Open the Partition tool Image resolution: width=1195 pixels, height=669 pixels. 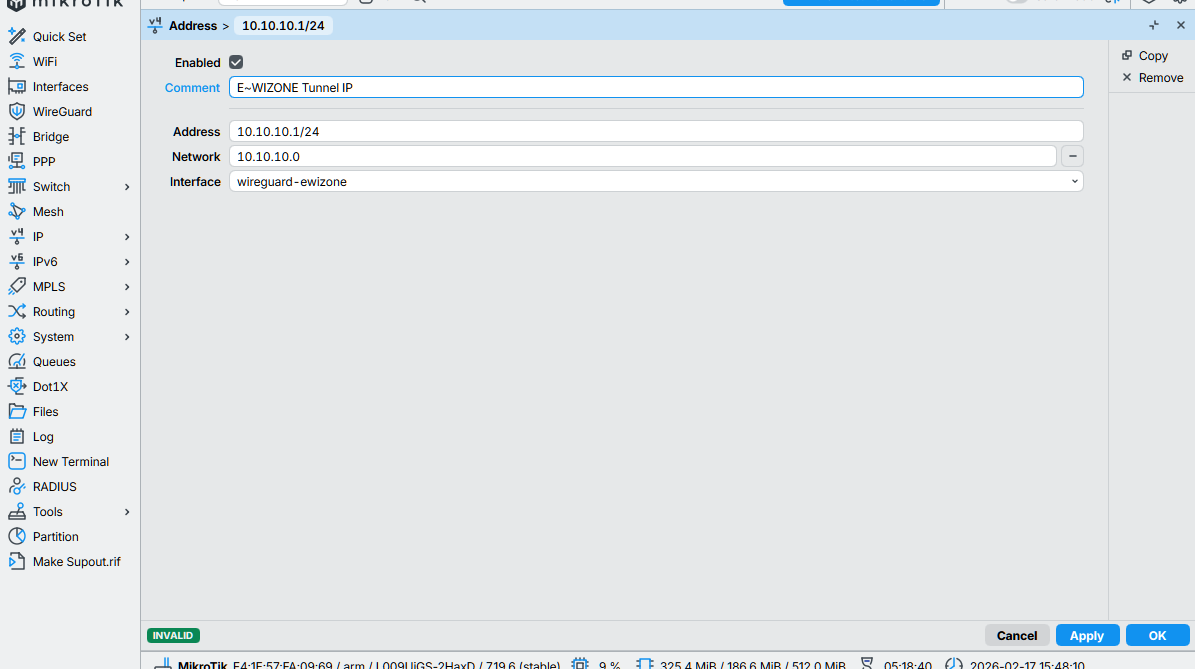coord(56,536)
